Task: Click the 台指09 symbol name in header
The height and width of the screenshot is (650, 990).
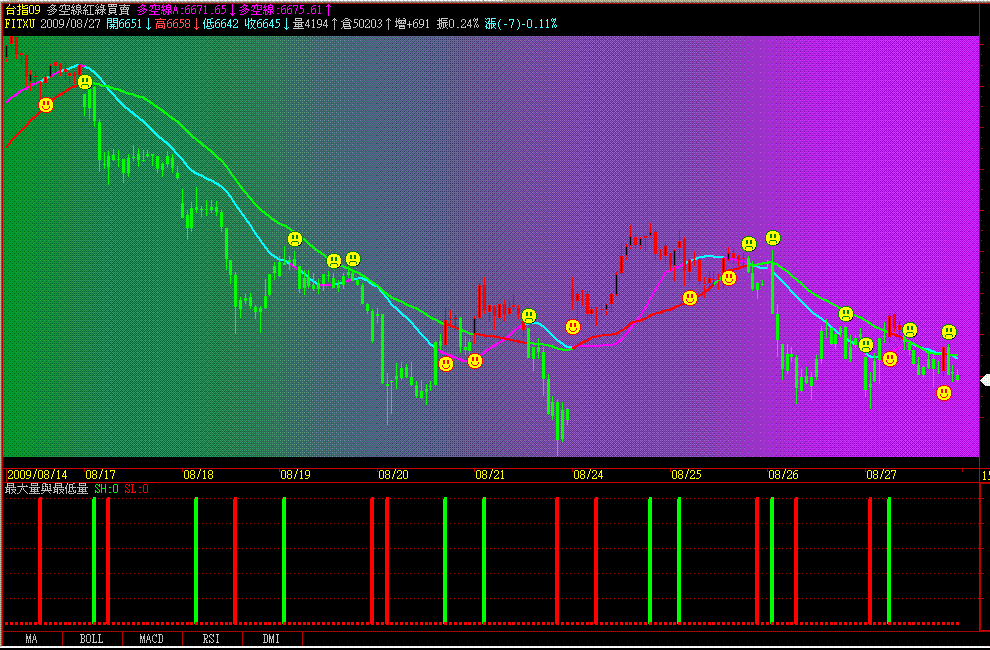Action: click(x=22, y=9)
